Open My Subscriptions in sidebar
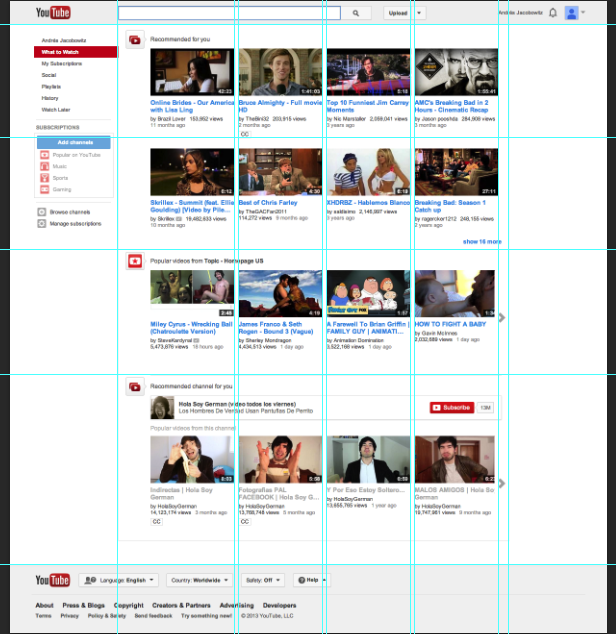This screenshot has height=634, width=616. pyautogui.click(x=61, y=63)
